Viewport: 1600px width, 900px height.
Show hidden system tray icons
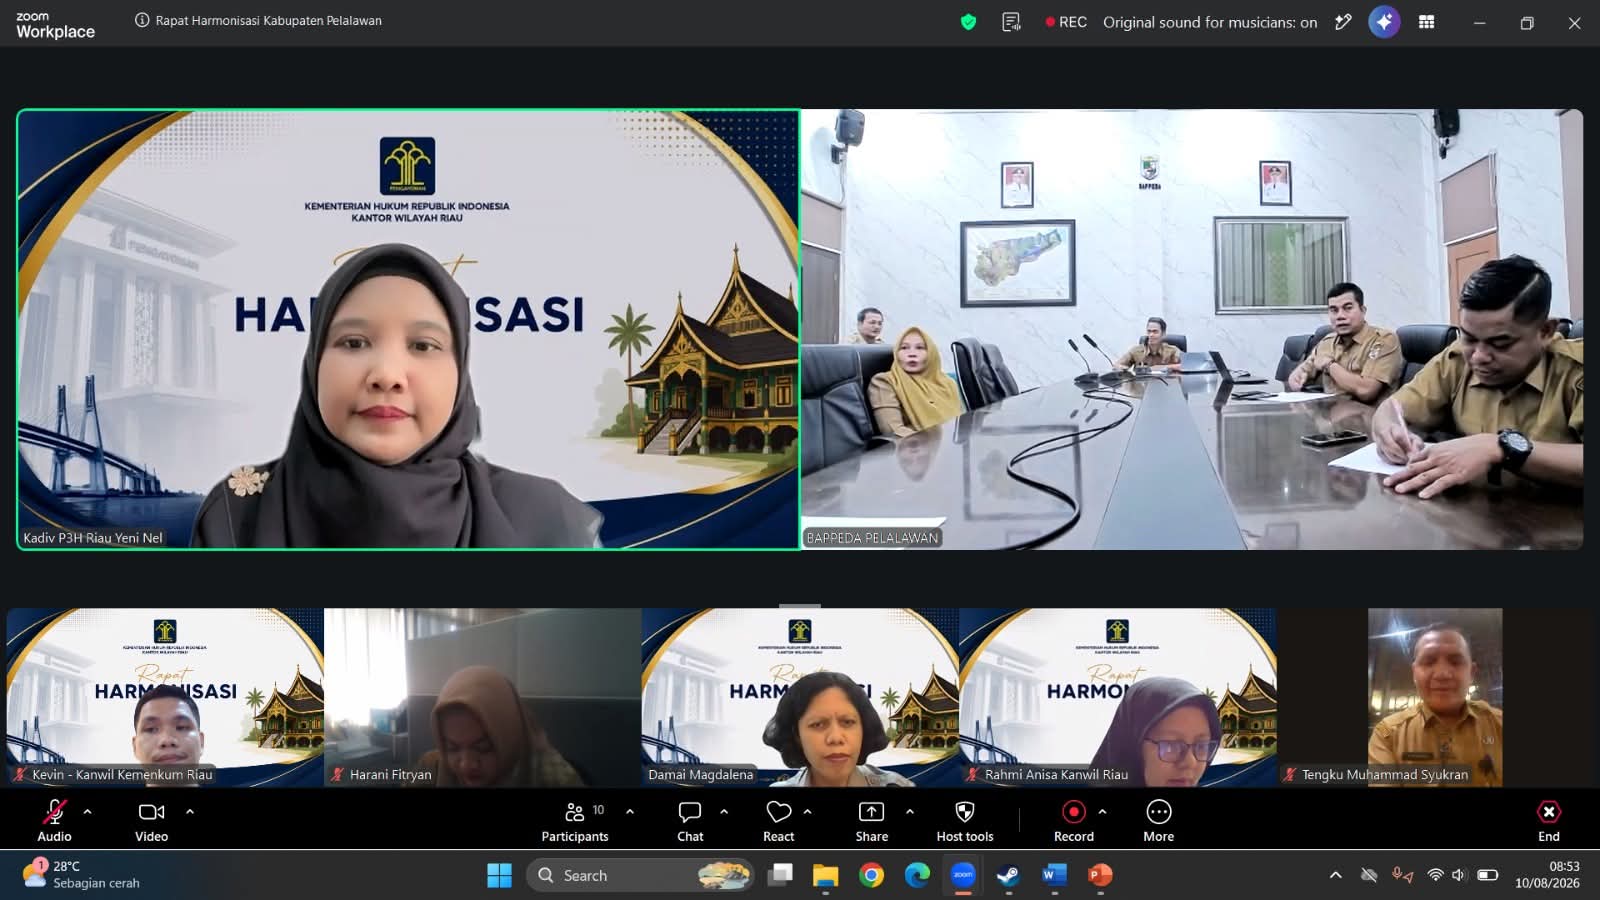coord(1335,875)
